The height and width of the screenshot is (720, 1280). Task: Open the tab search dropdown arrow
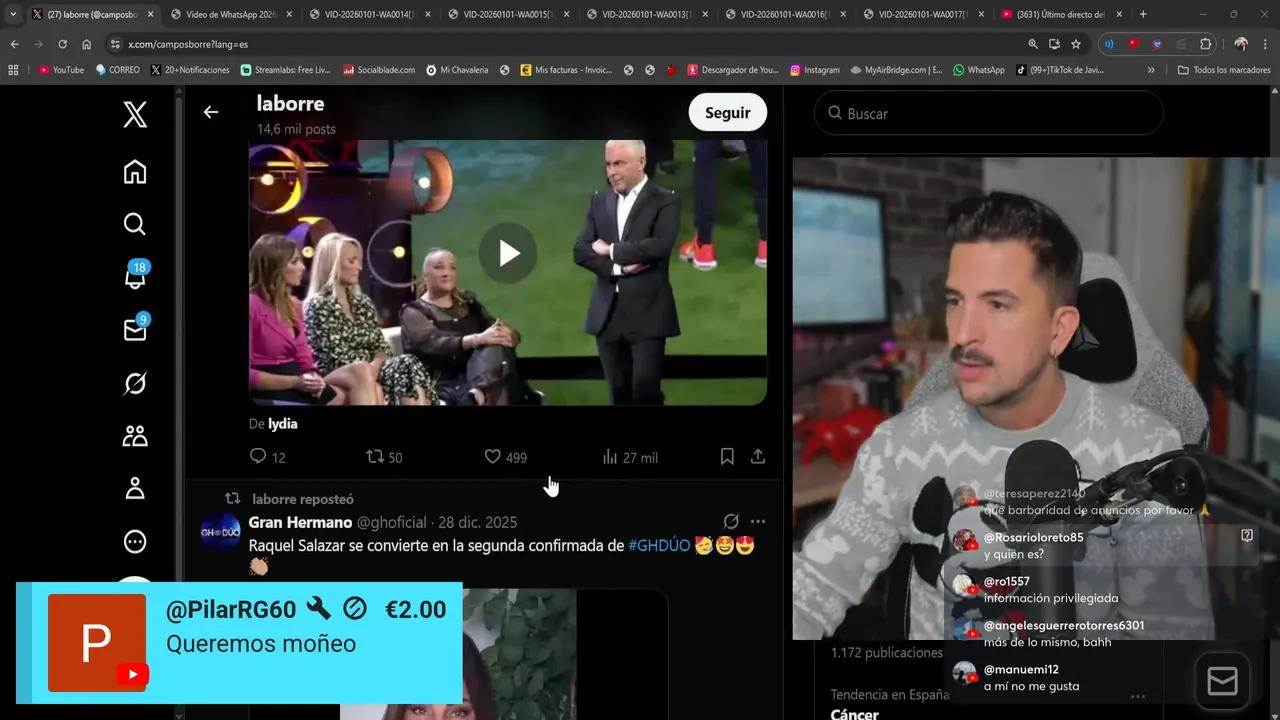(x=13, y=14)
